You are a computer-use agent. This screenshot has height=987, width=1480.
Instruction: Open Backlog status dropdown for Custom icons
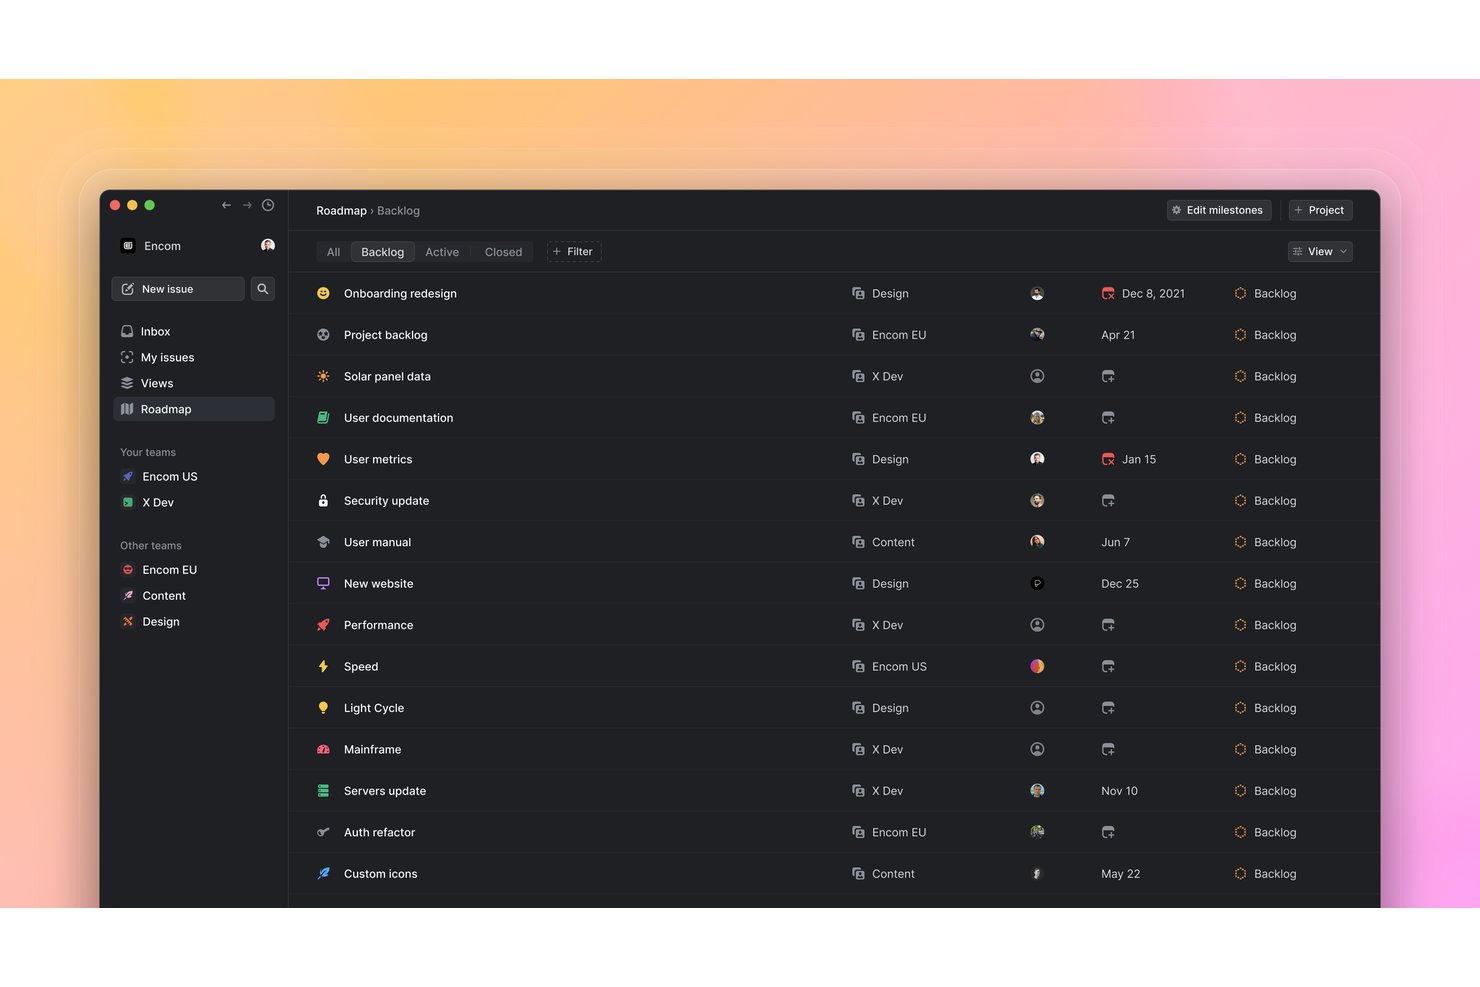[1265, 874]
